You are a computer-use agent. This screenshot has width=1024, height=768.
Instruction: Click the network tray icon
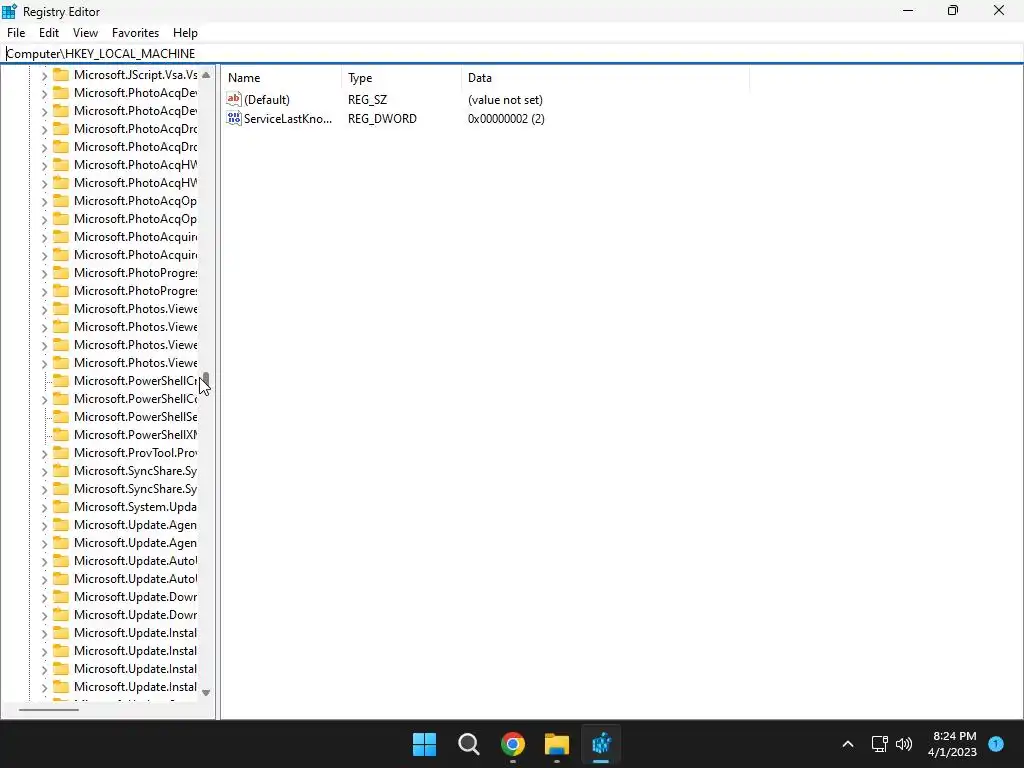coord(880,744)
